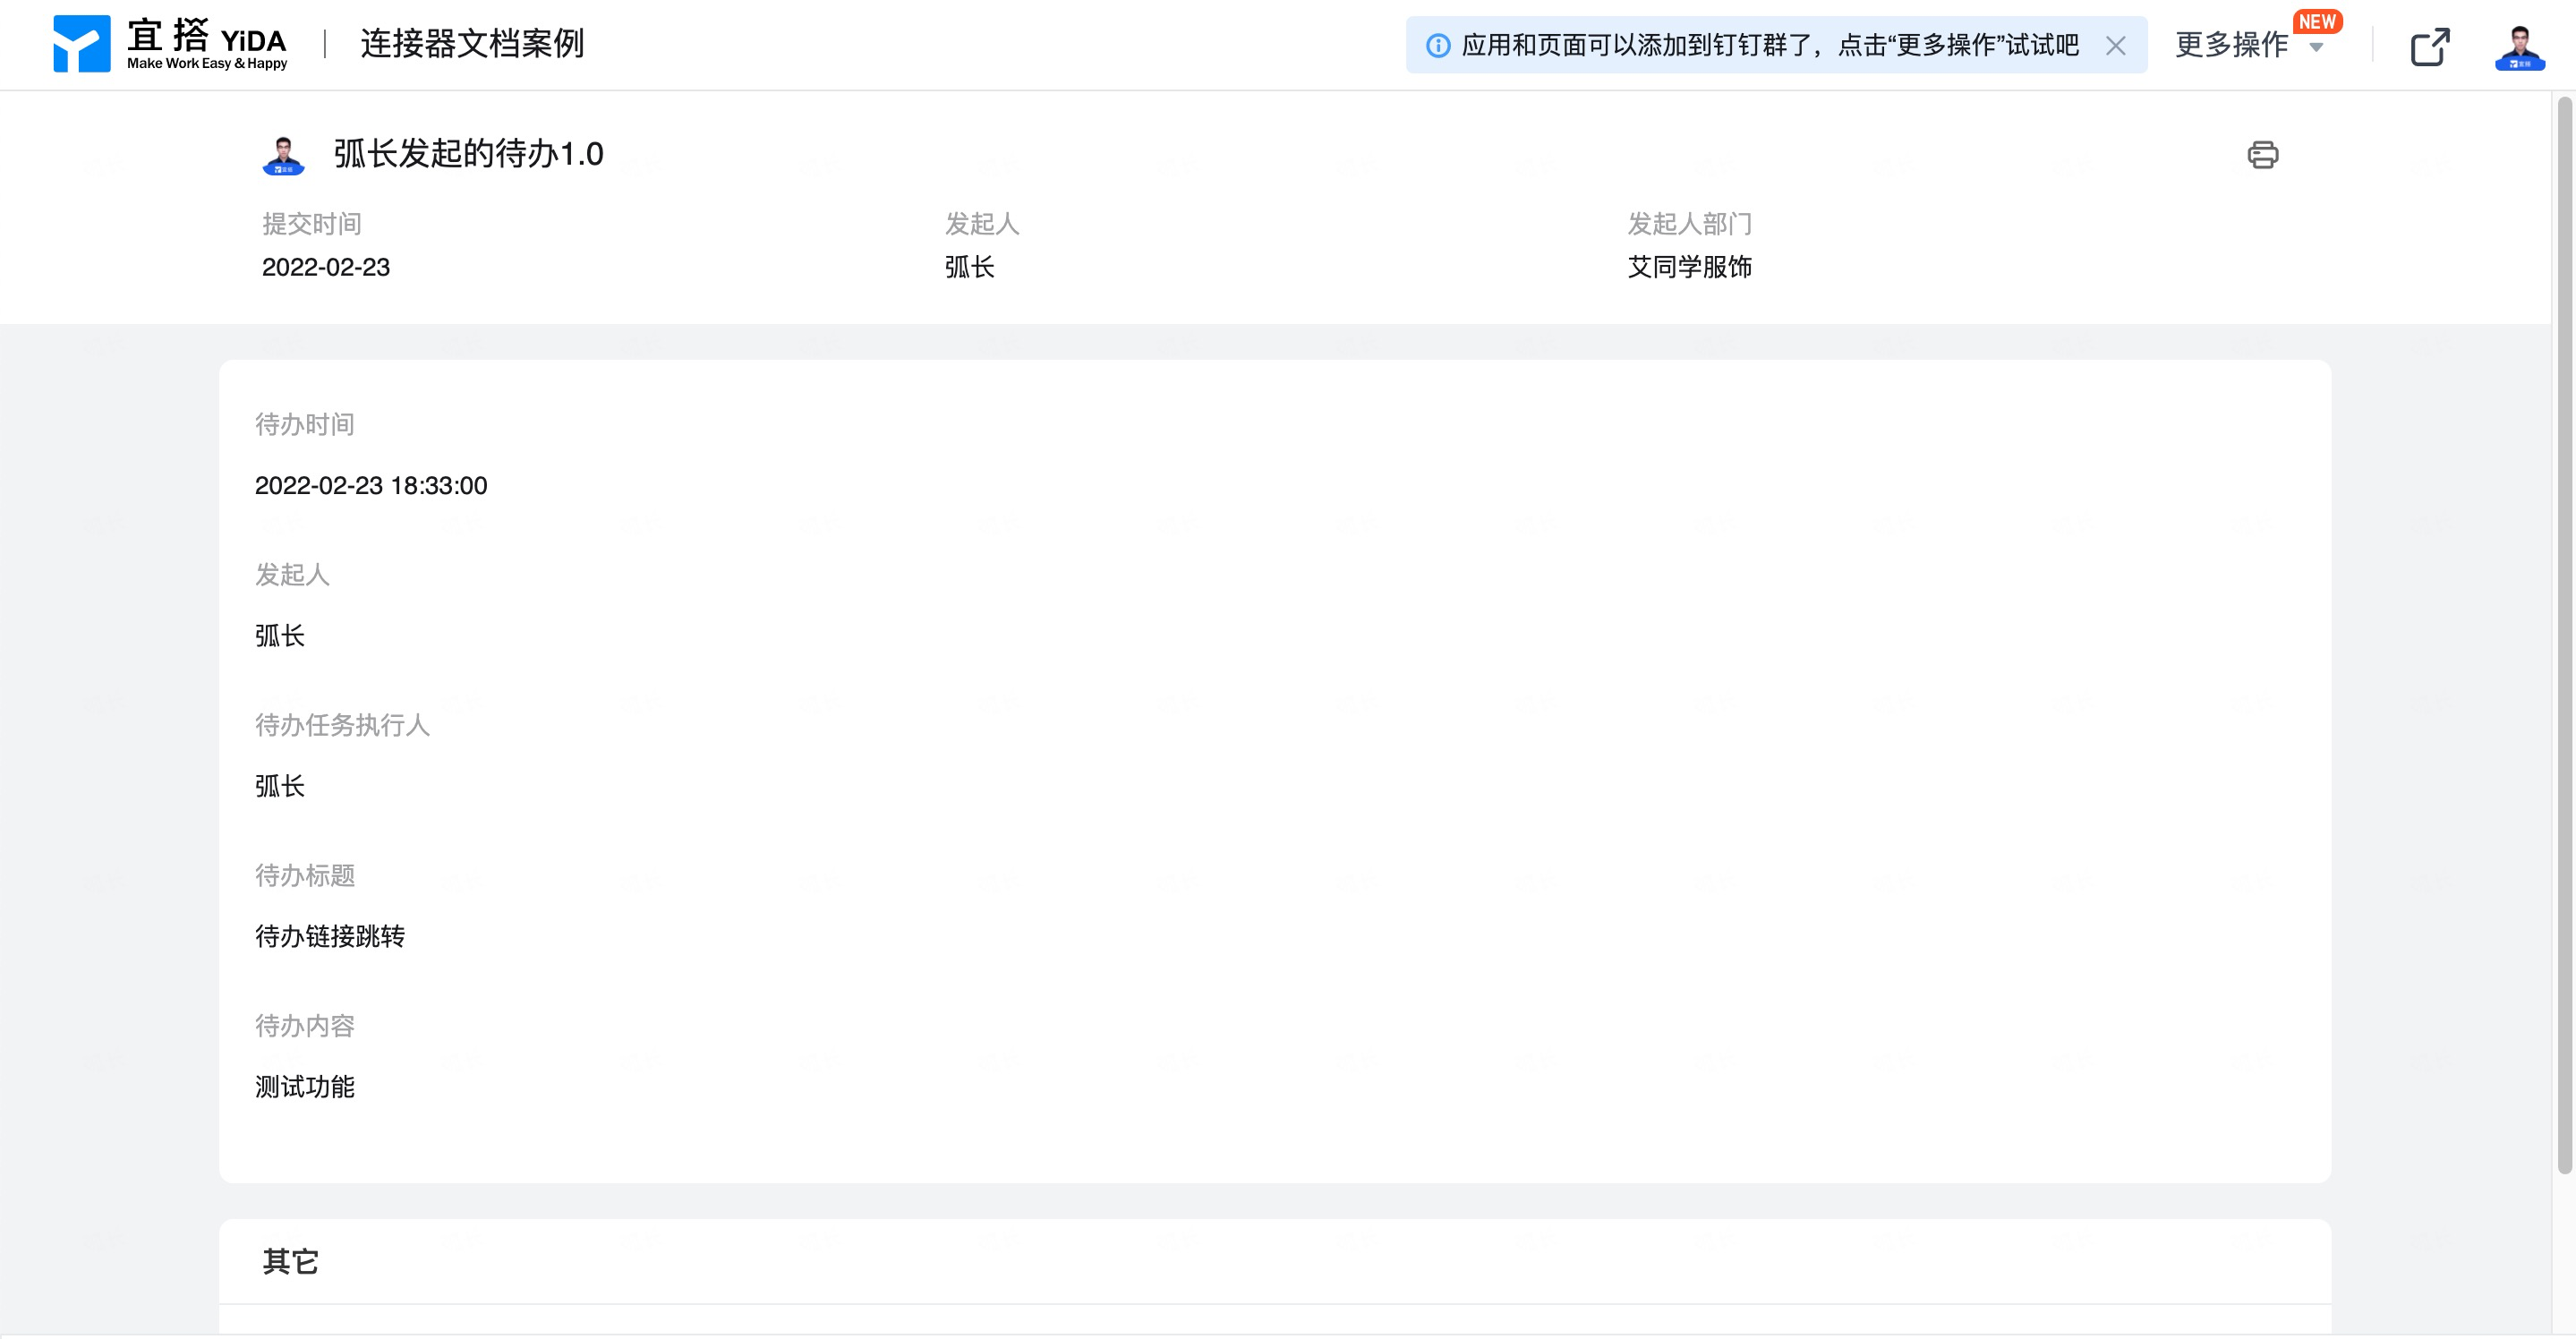Expand the 更多操作 dropdown

pos(2249,45)
